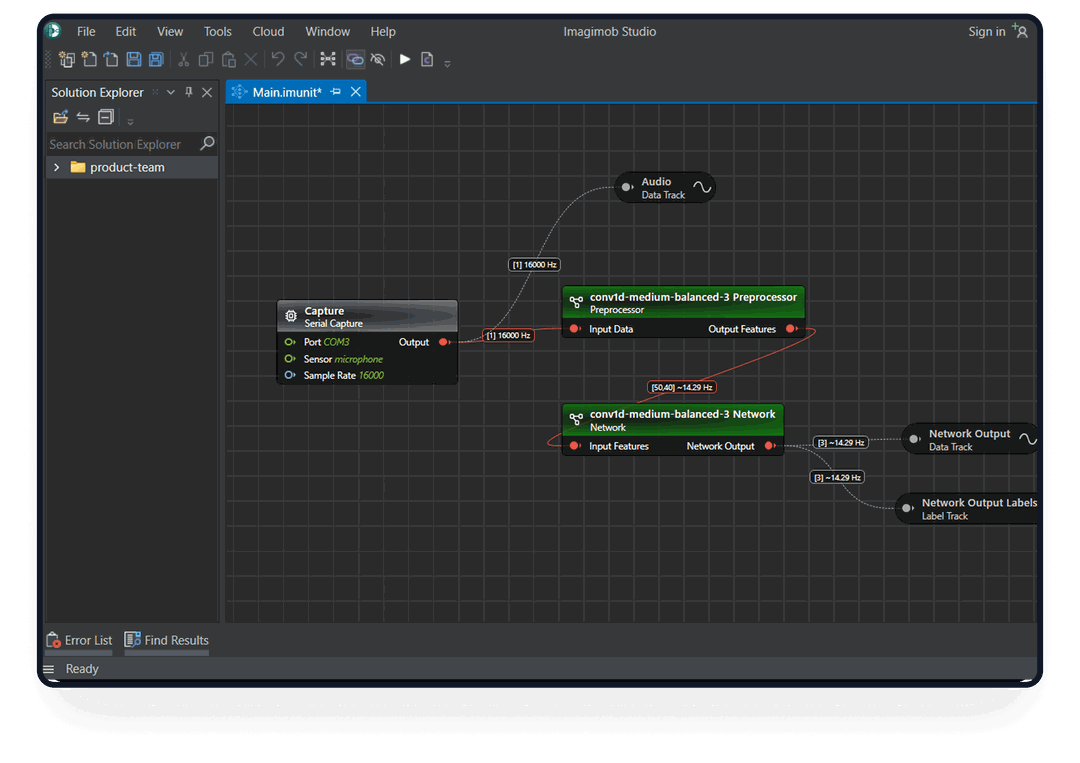Click the New Project toolbar icon
The image size is (1080, 763).
pyautogui.click(x=67, y=60)
